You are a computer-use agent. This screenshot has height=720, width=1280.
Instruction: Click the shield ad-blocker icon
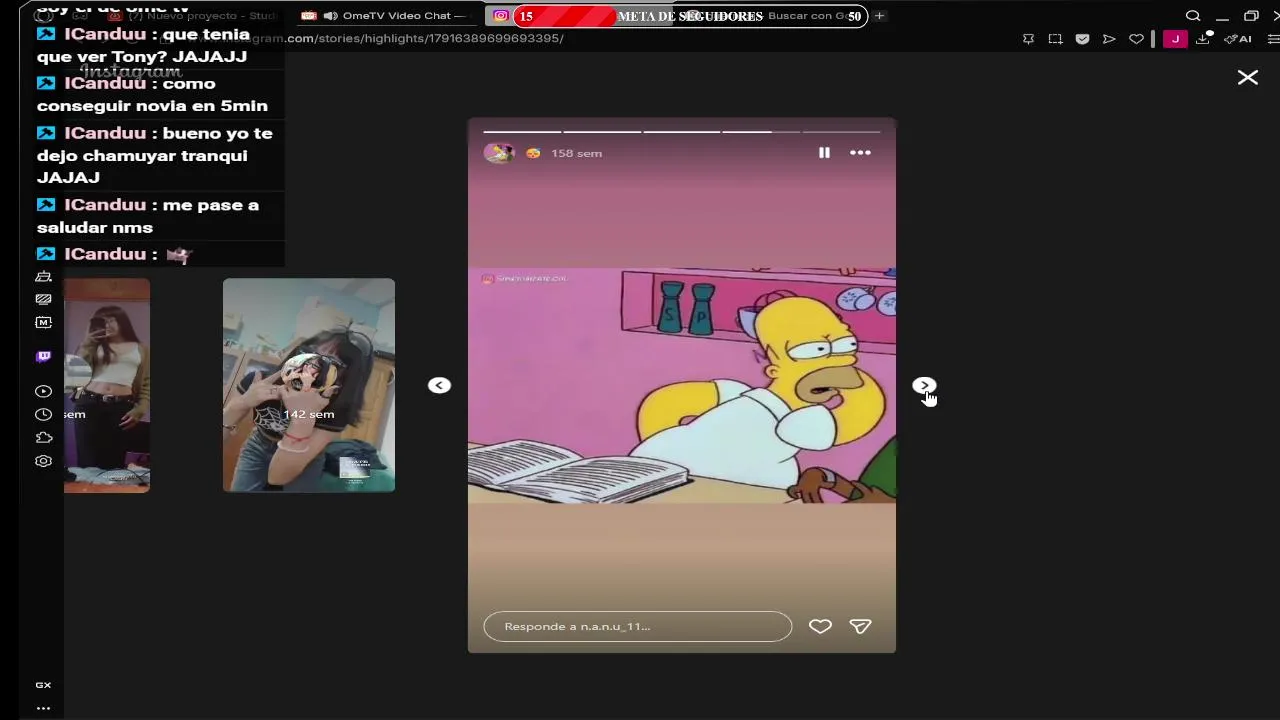click(1082, 39)
